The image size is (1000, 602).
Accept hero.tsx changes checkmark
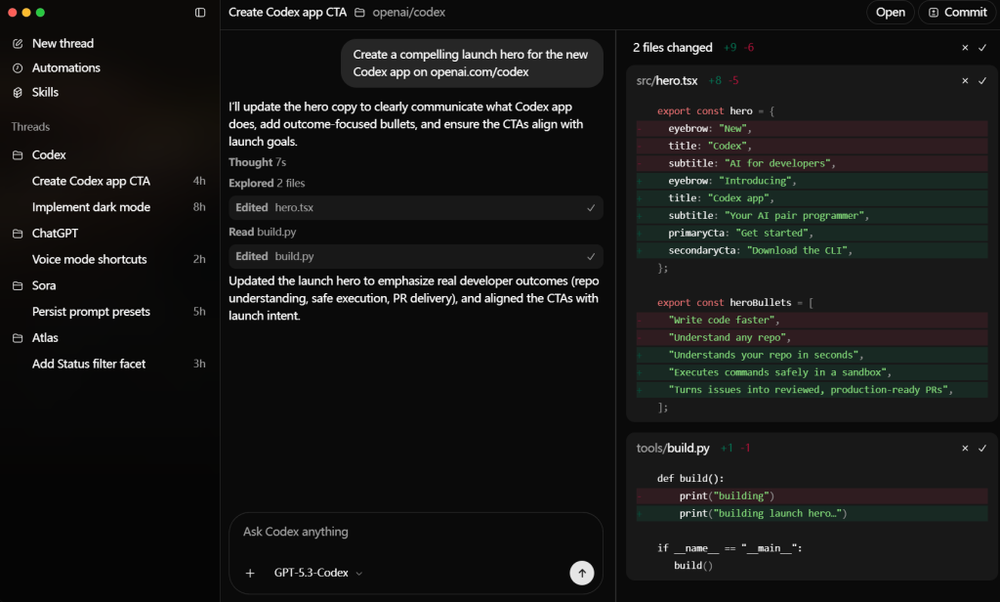(x=983, y=81)
